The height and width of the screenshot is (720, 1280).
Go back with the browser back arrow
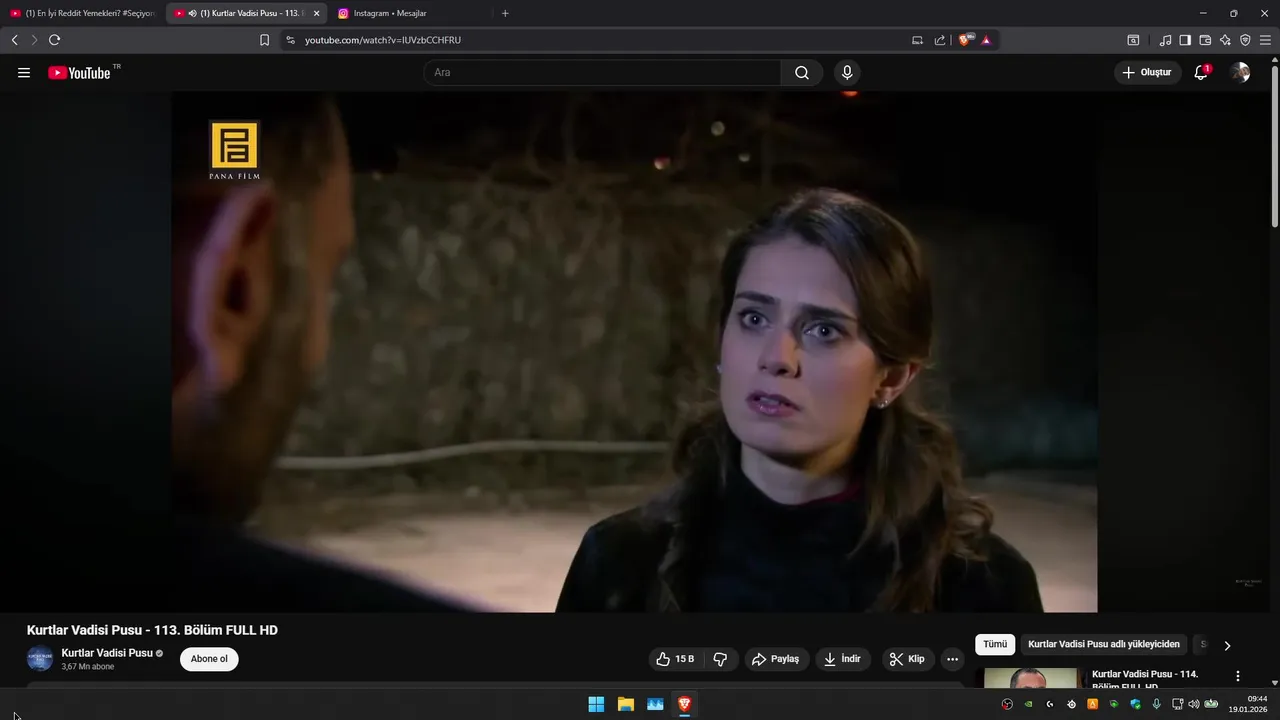pos(14,40)
